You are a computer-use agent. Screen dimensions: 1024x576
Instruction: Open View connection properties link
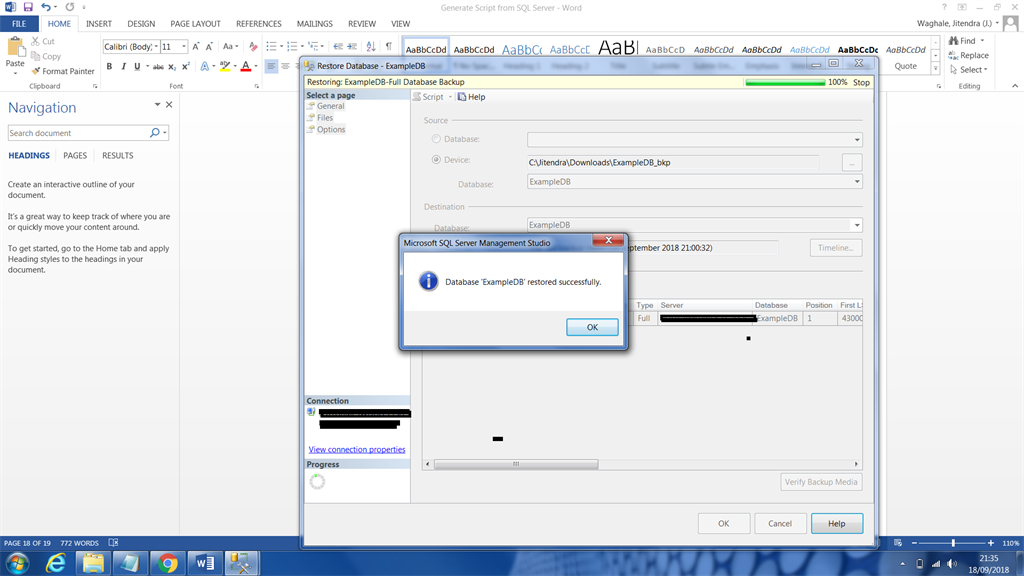coord(357,449)
